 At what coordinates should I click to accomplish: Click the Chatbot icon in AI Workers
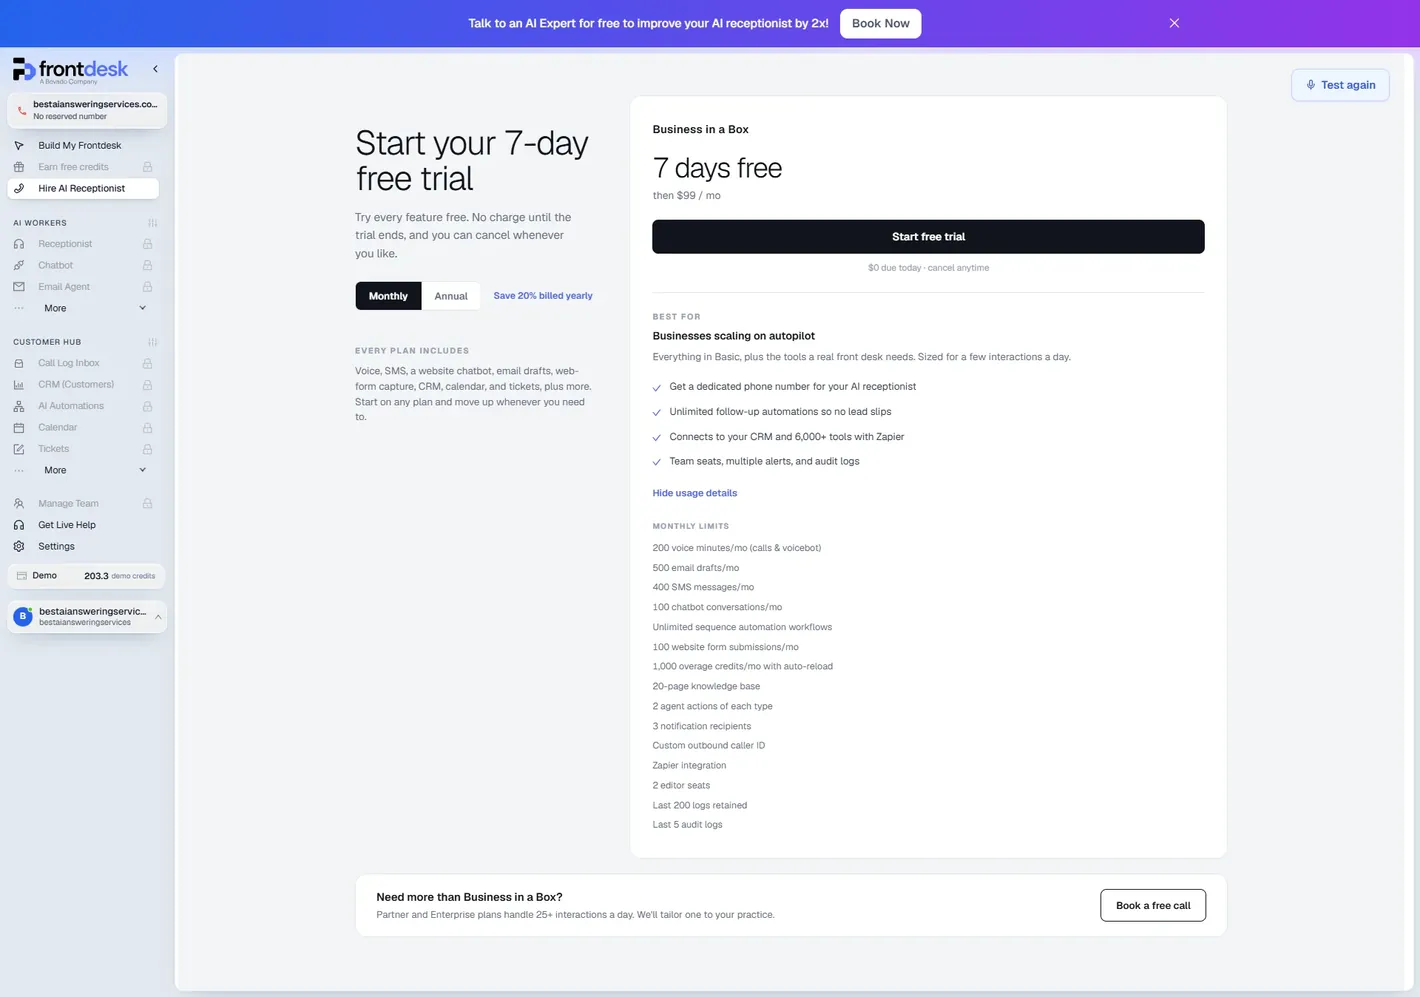pyautogui.click(x=19, y=266)
